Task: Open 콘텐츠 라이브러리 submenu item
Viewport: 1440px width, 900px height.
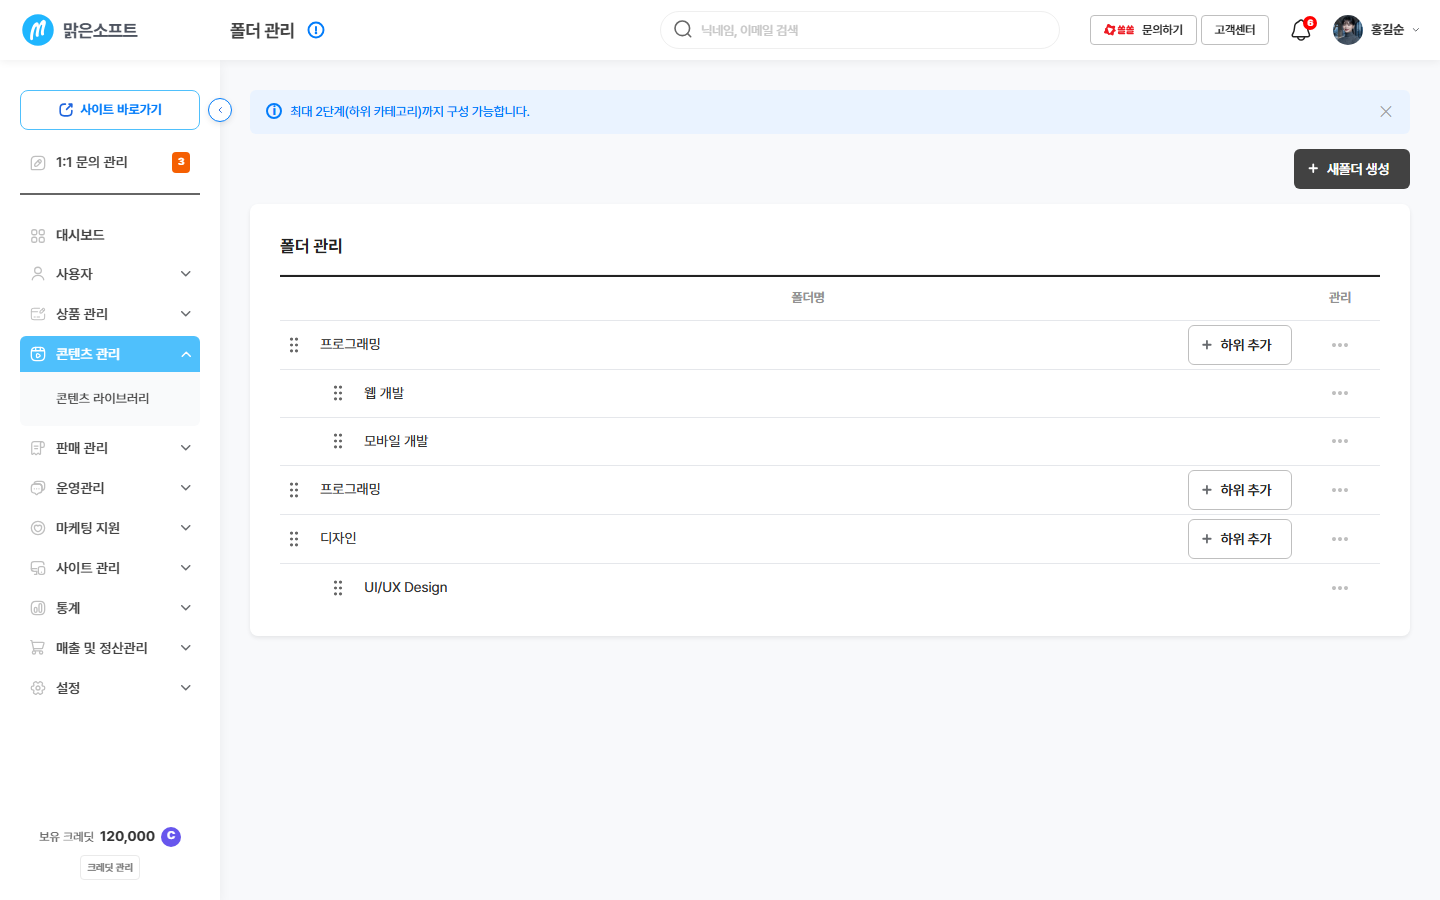Action: coord(102,398)
